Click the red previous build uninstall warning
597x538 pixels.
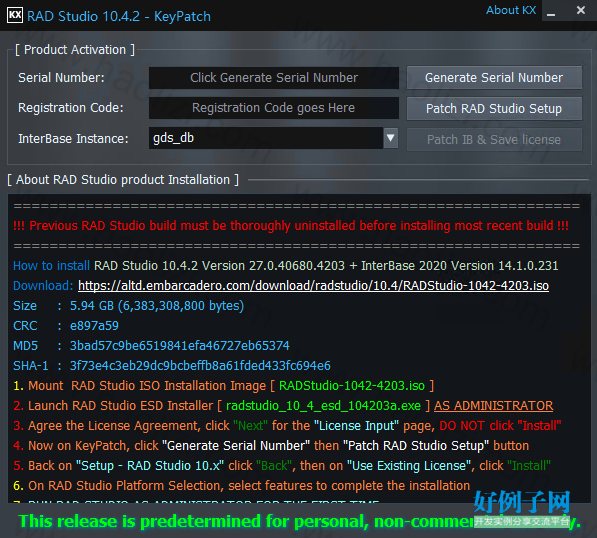291,225
